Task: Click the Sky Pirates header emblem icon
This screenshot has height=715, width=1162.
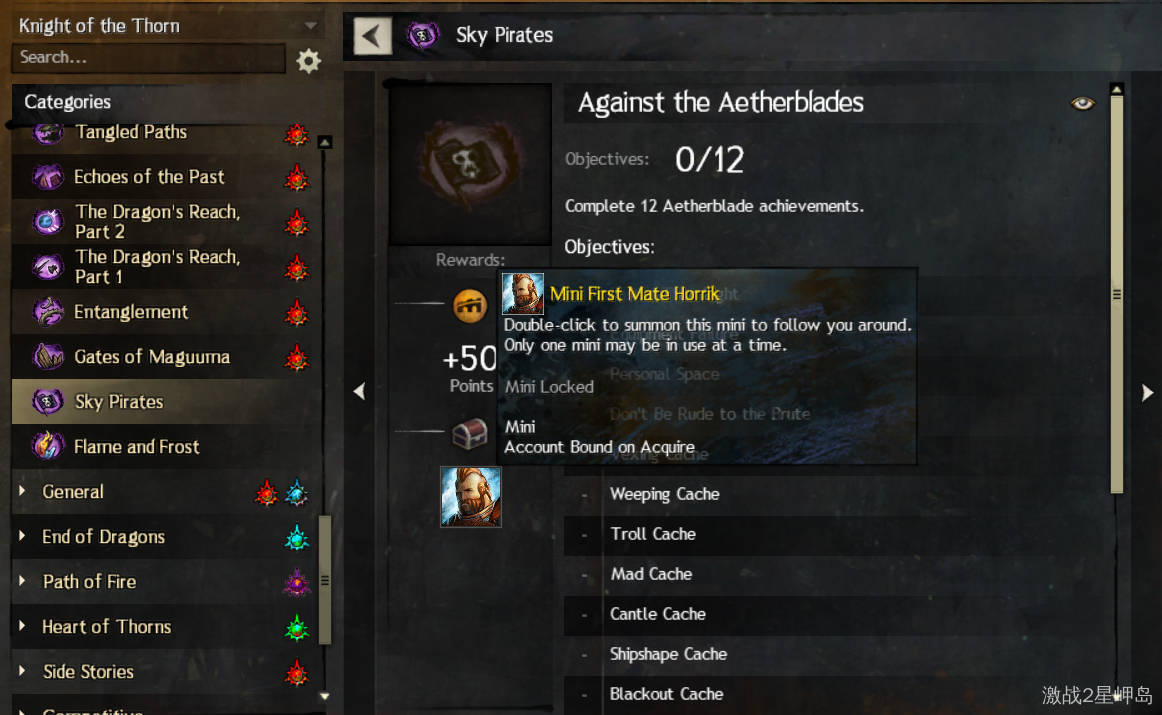Action: [422, 35]
